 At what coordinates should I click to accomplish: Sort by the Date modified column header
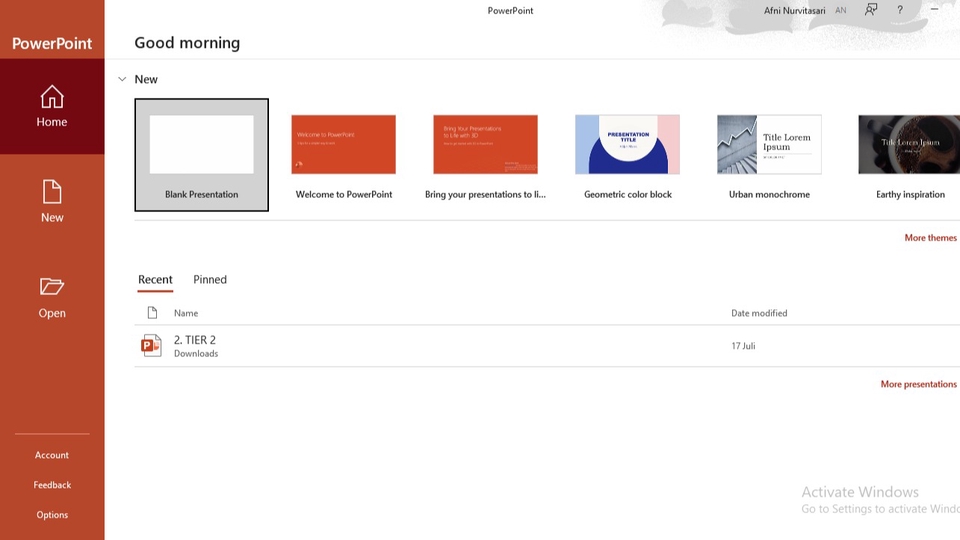[759, 313]
